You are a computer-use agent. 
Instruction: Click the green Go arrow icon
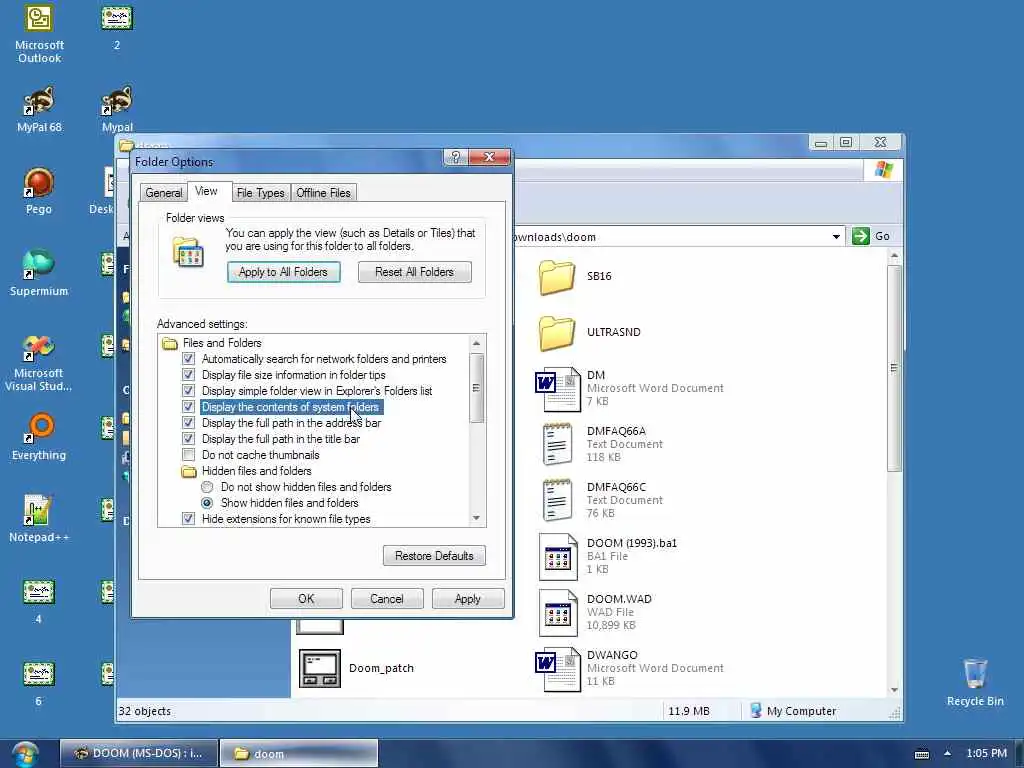[860, 236]
